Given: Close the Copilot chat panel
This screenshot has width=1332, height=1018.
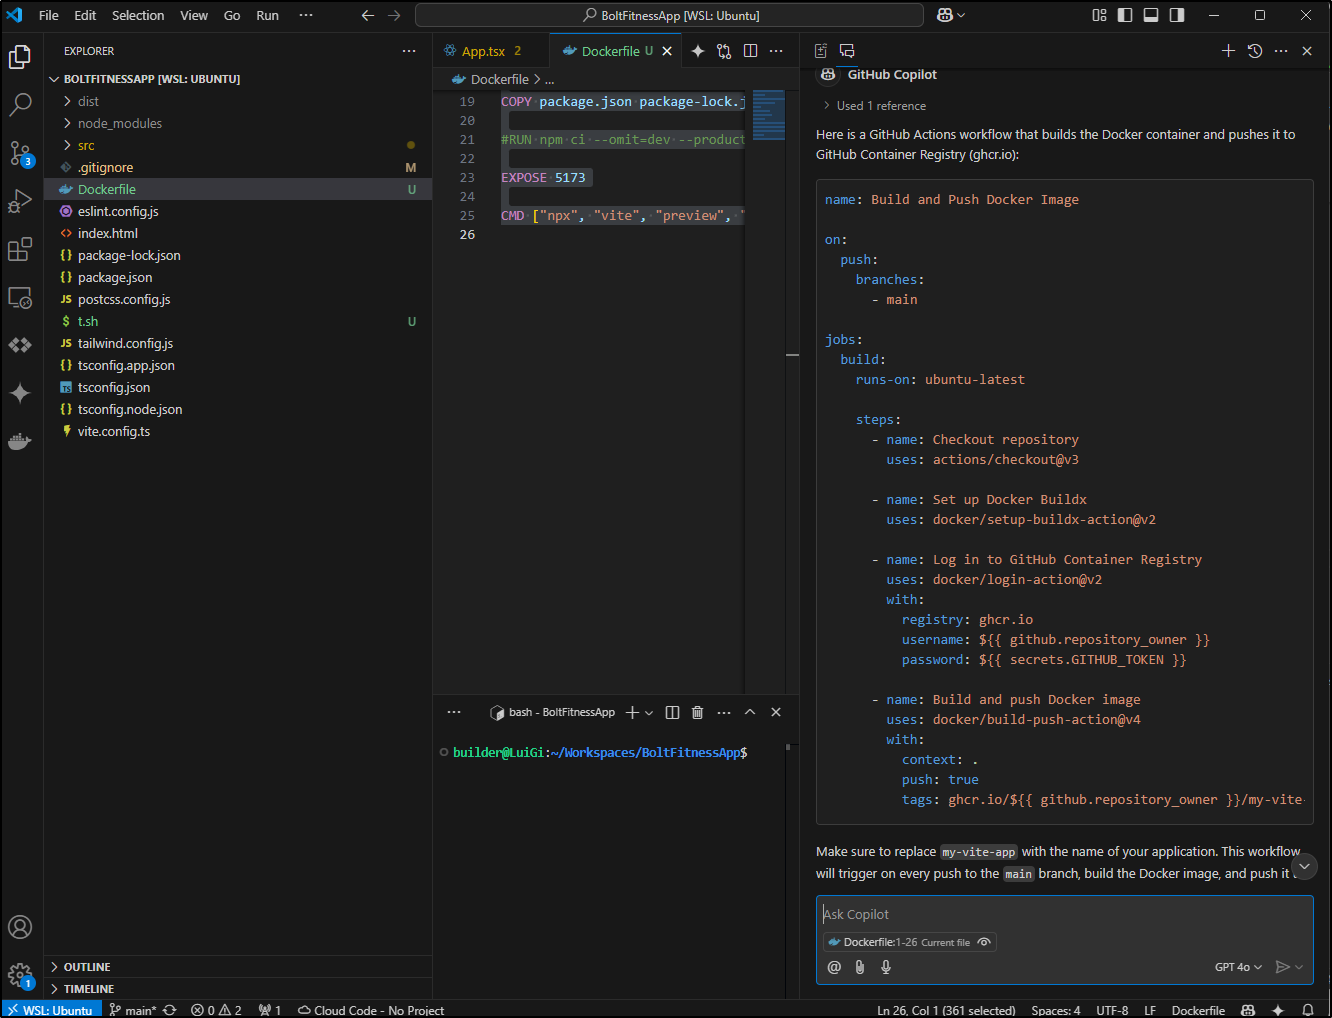Looking at the screenshot, I should 1307,51.
